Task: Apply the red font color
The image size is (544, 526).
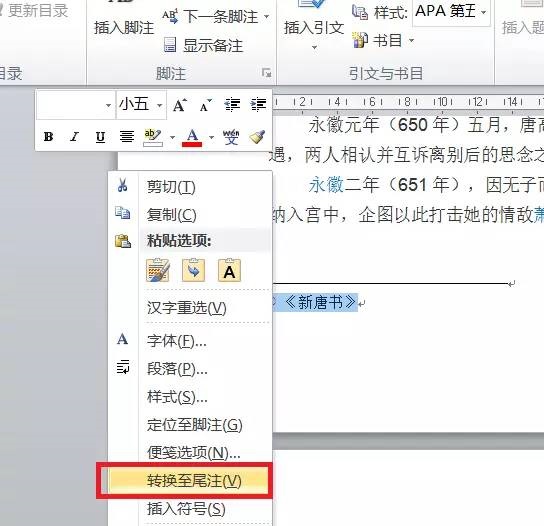Action: pyautogui.click(x=192, y=137)
